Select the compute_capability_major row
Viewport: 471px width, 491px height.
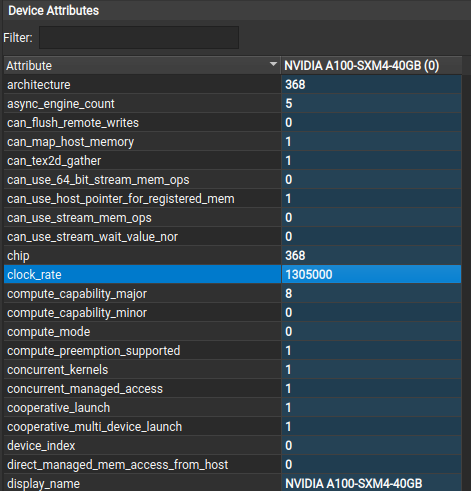coord(233,294)
